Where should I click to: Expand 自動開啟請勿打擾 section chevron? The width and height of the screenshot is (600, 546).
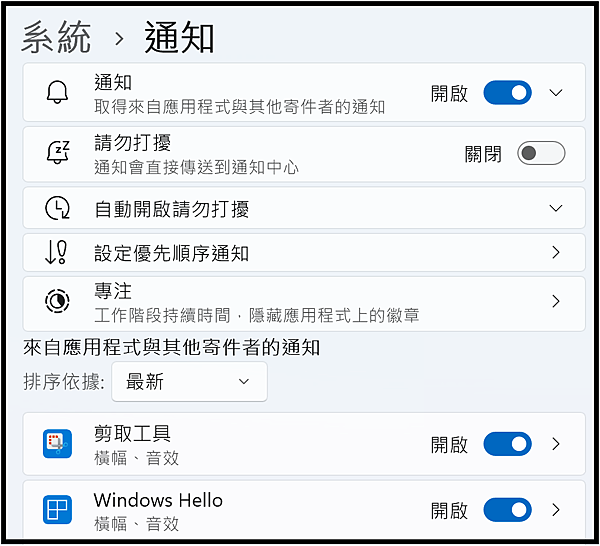tap(556, 208)
